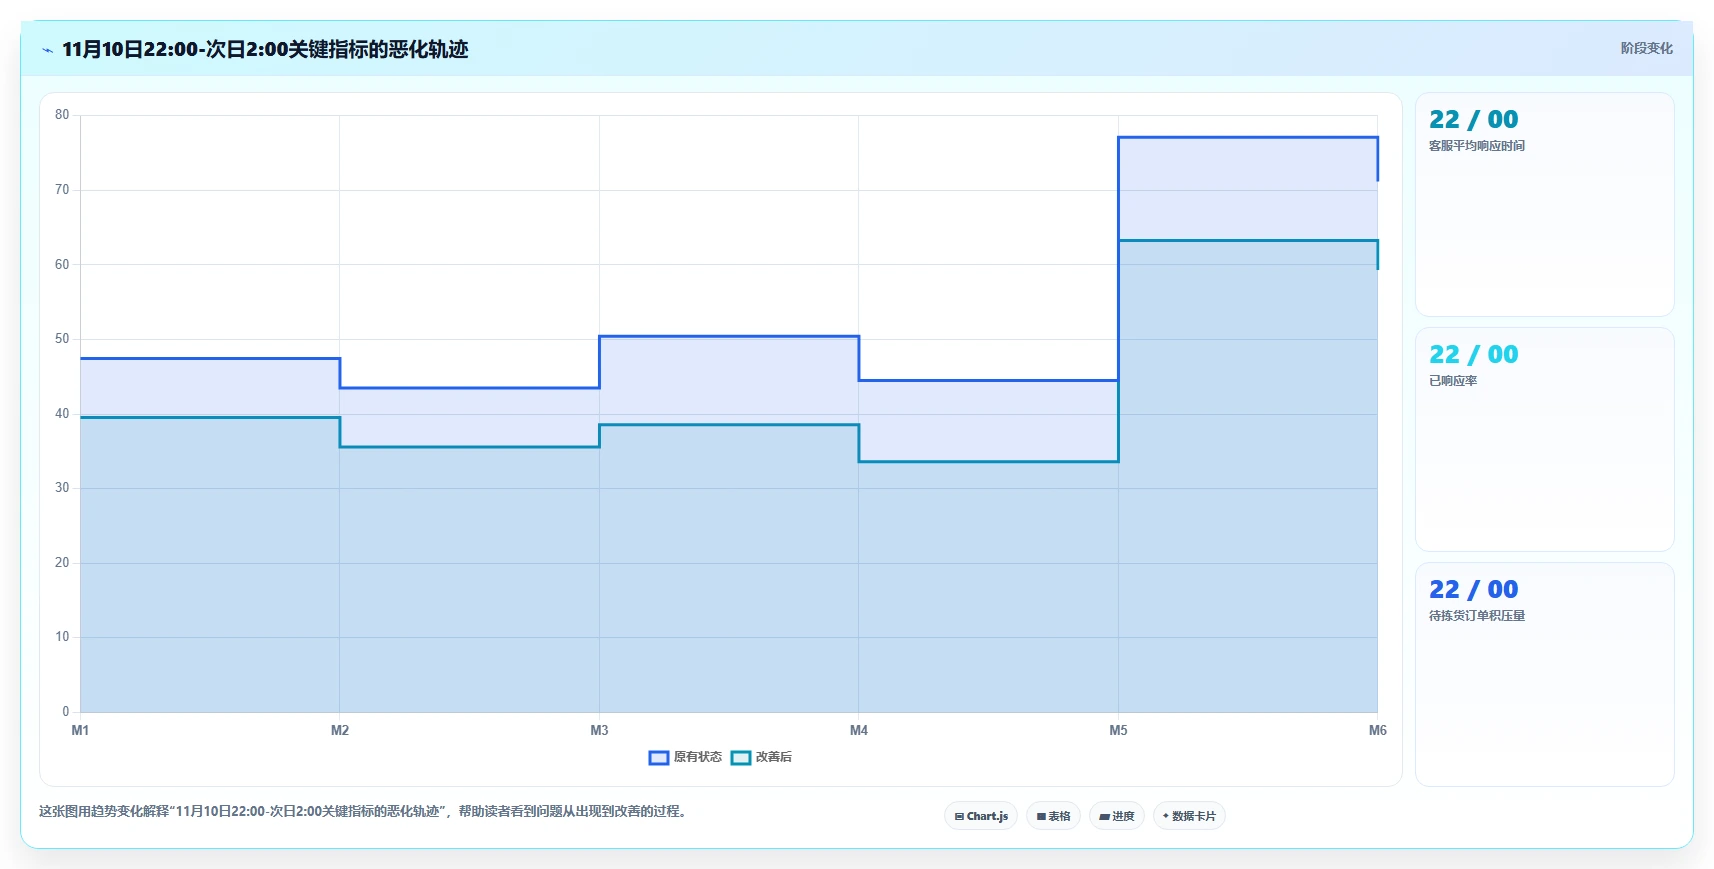Click the progress icon in the 进度 chip
Viewport: 1714px width, 869px height.
tap(1104, 817)
